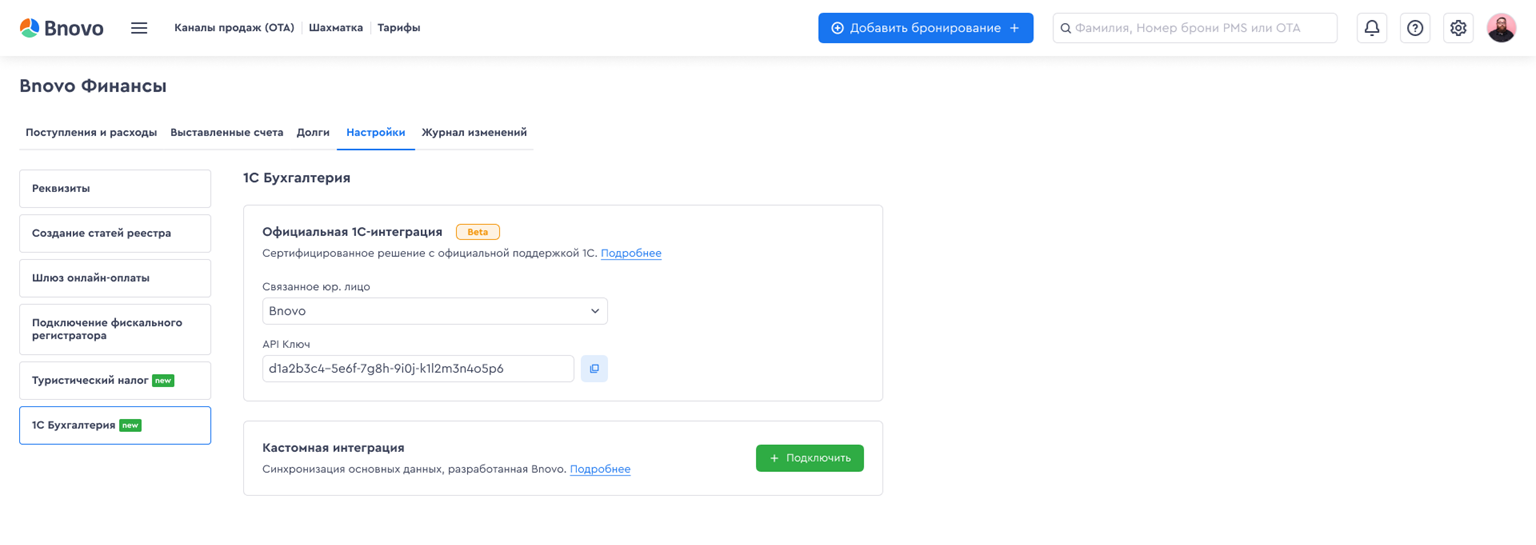Open the Журнал изменений tab

(474, 132)
